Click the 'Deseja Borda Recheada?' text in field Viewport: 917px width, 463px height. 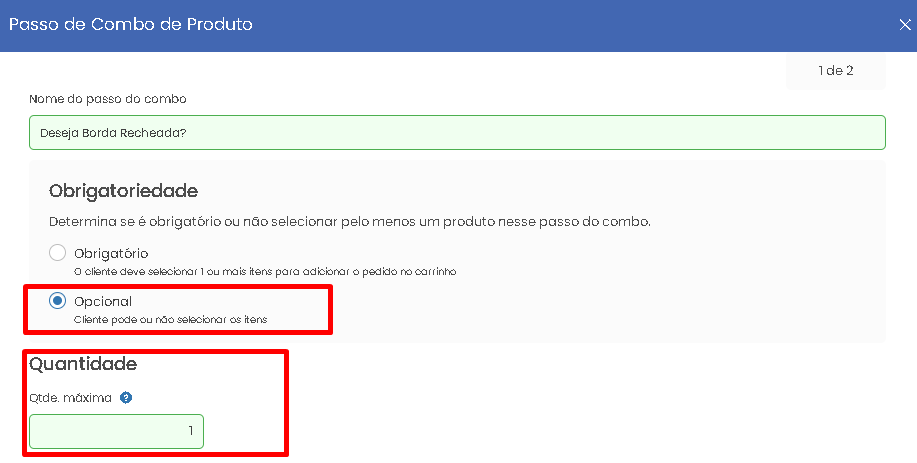[113, 133]
